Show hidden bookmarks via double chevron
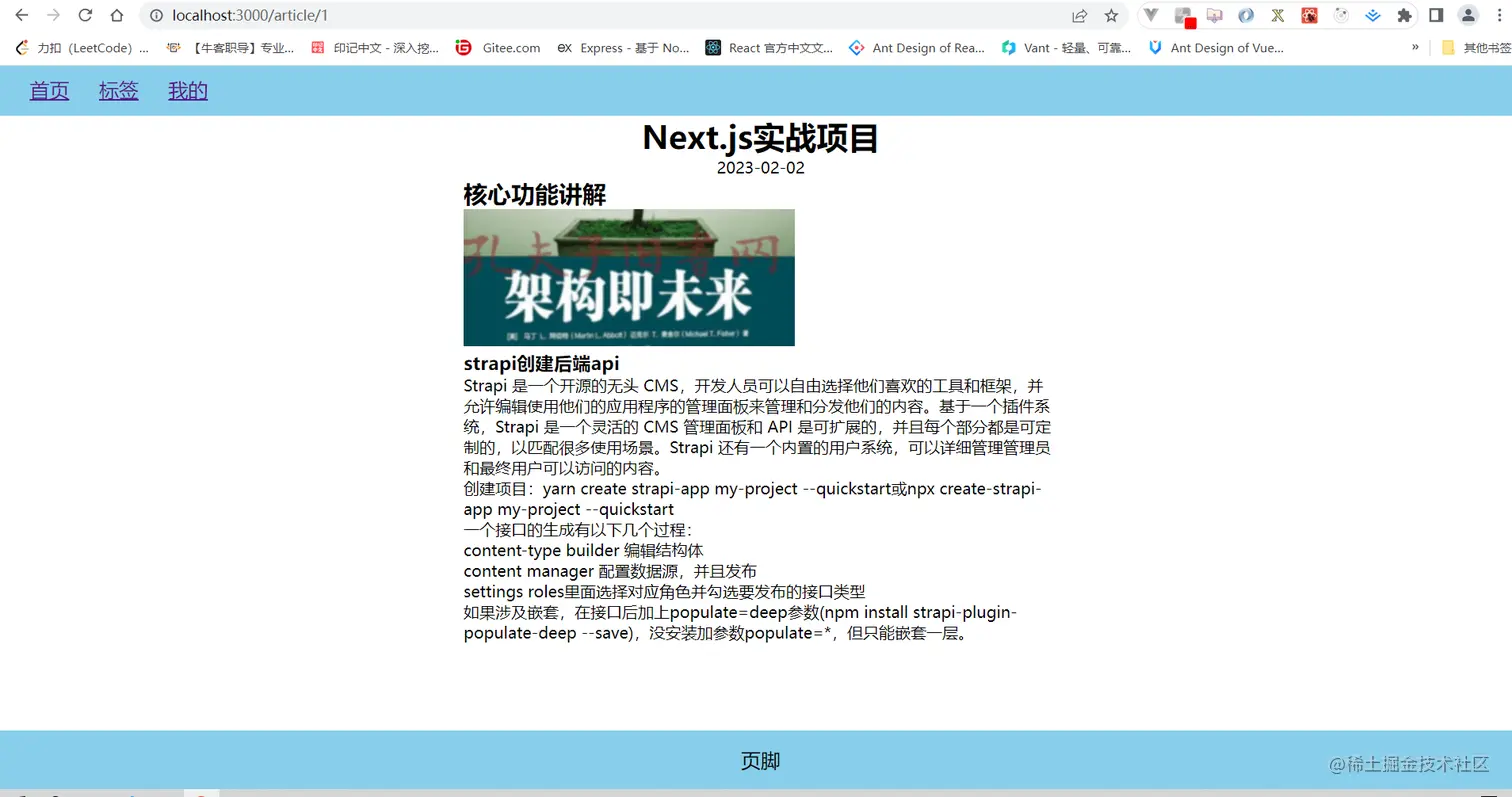 [1415, 47]
